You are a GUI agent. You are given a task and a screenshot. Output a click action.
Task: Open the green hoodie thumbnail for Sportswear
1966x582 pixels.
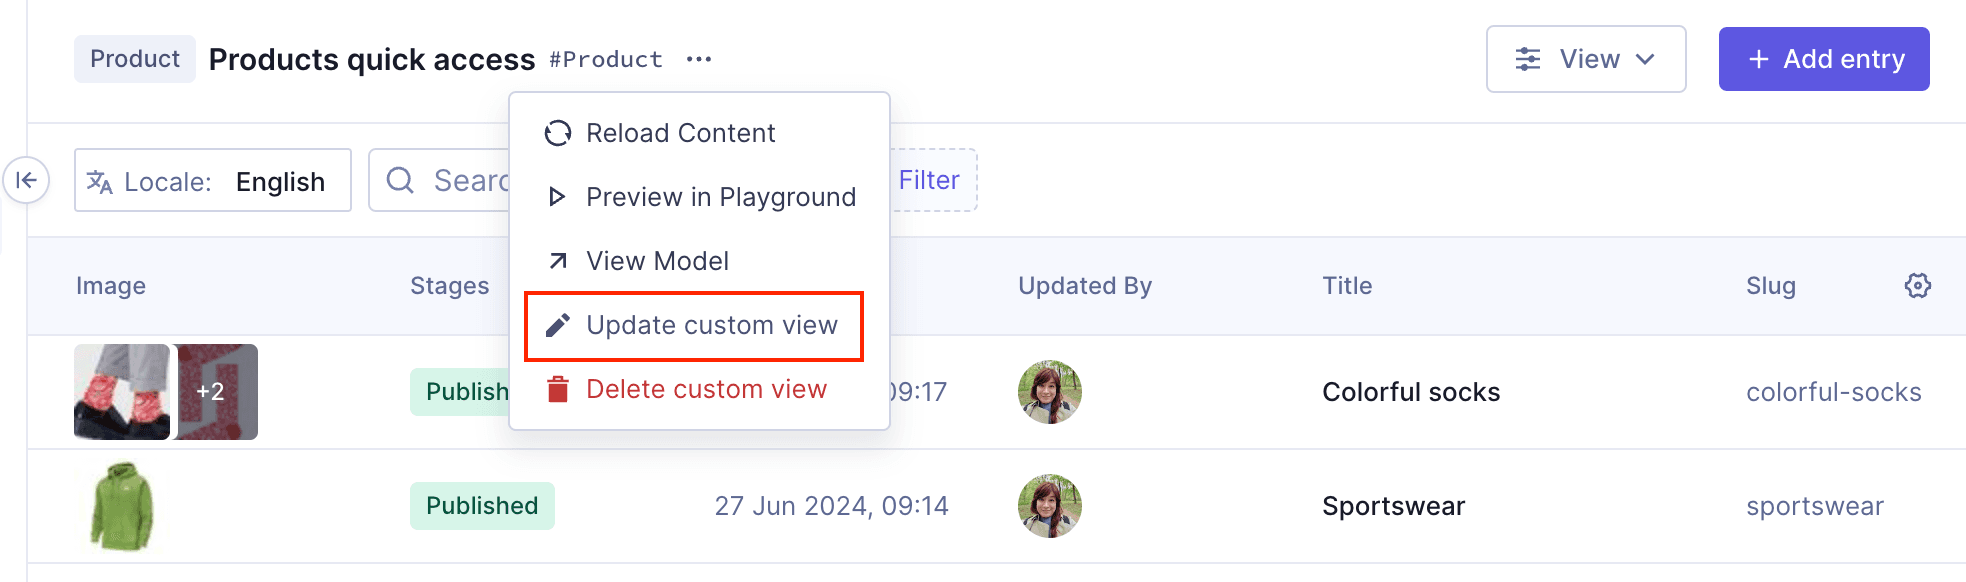tap(122, 506)
